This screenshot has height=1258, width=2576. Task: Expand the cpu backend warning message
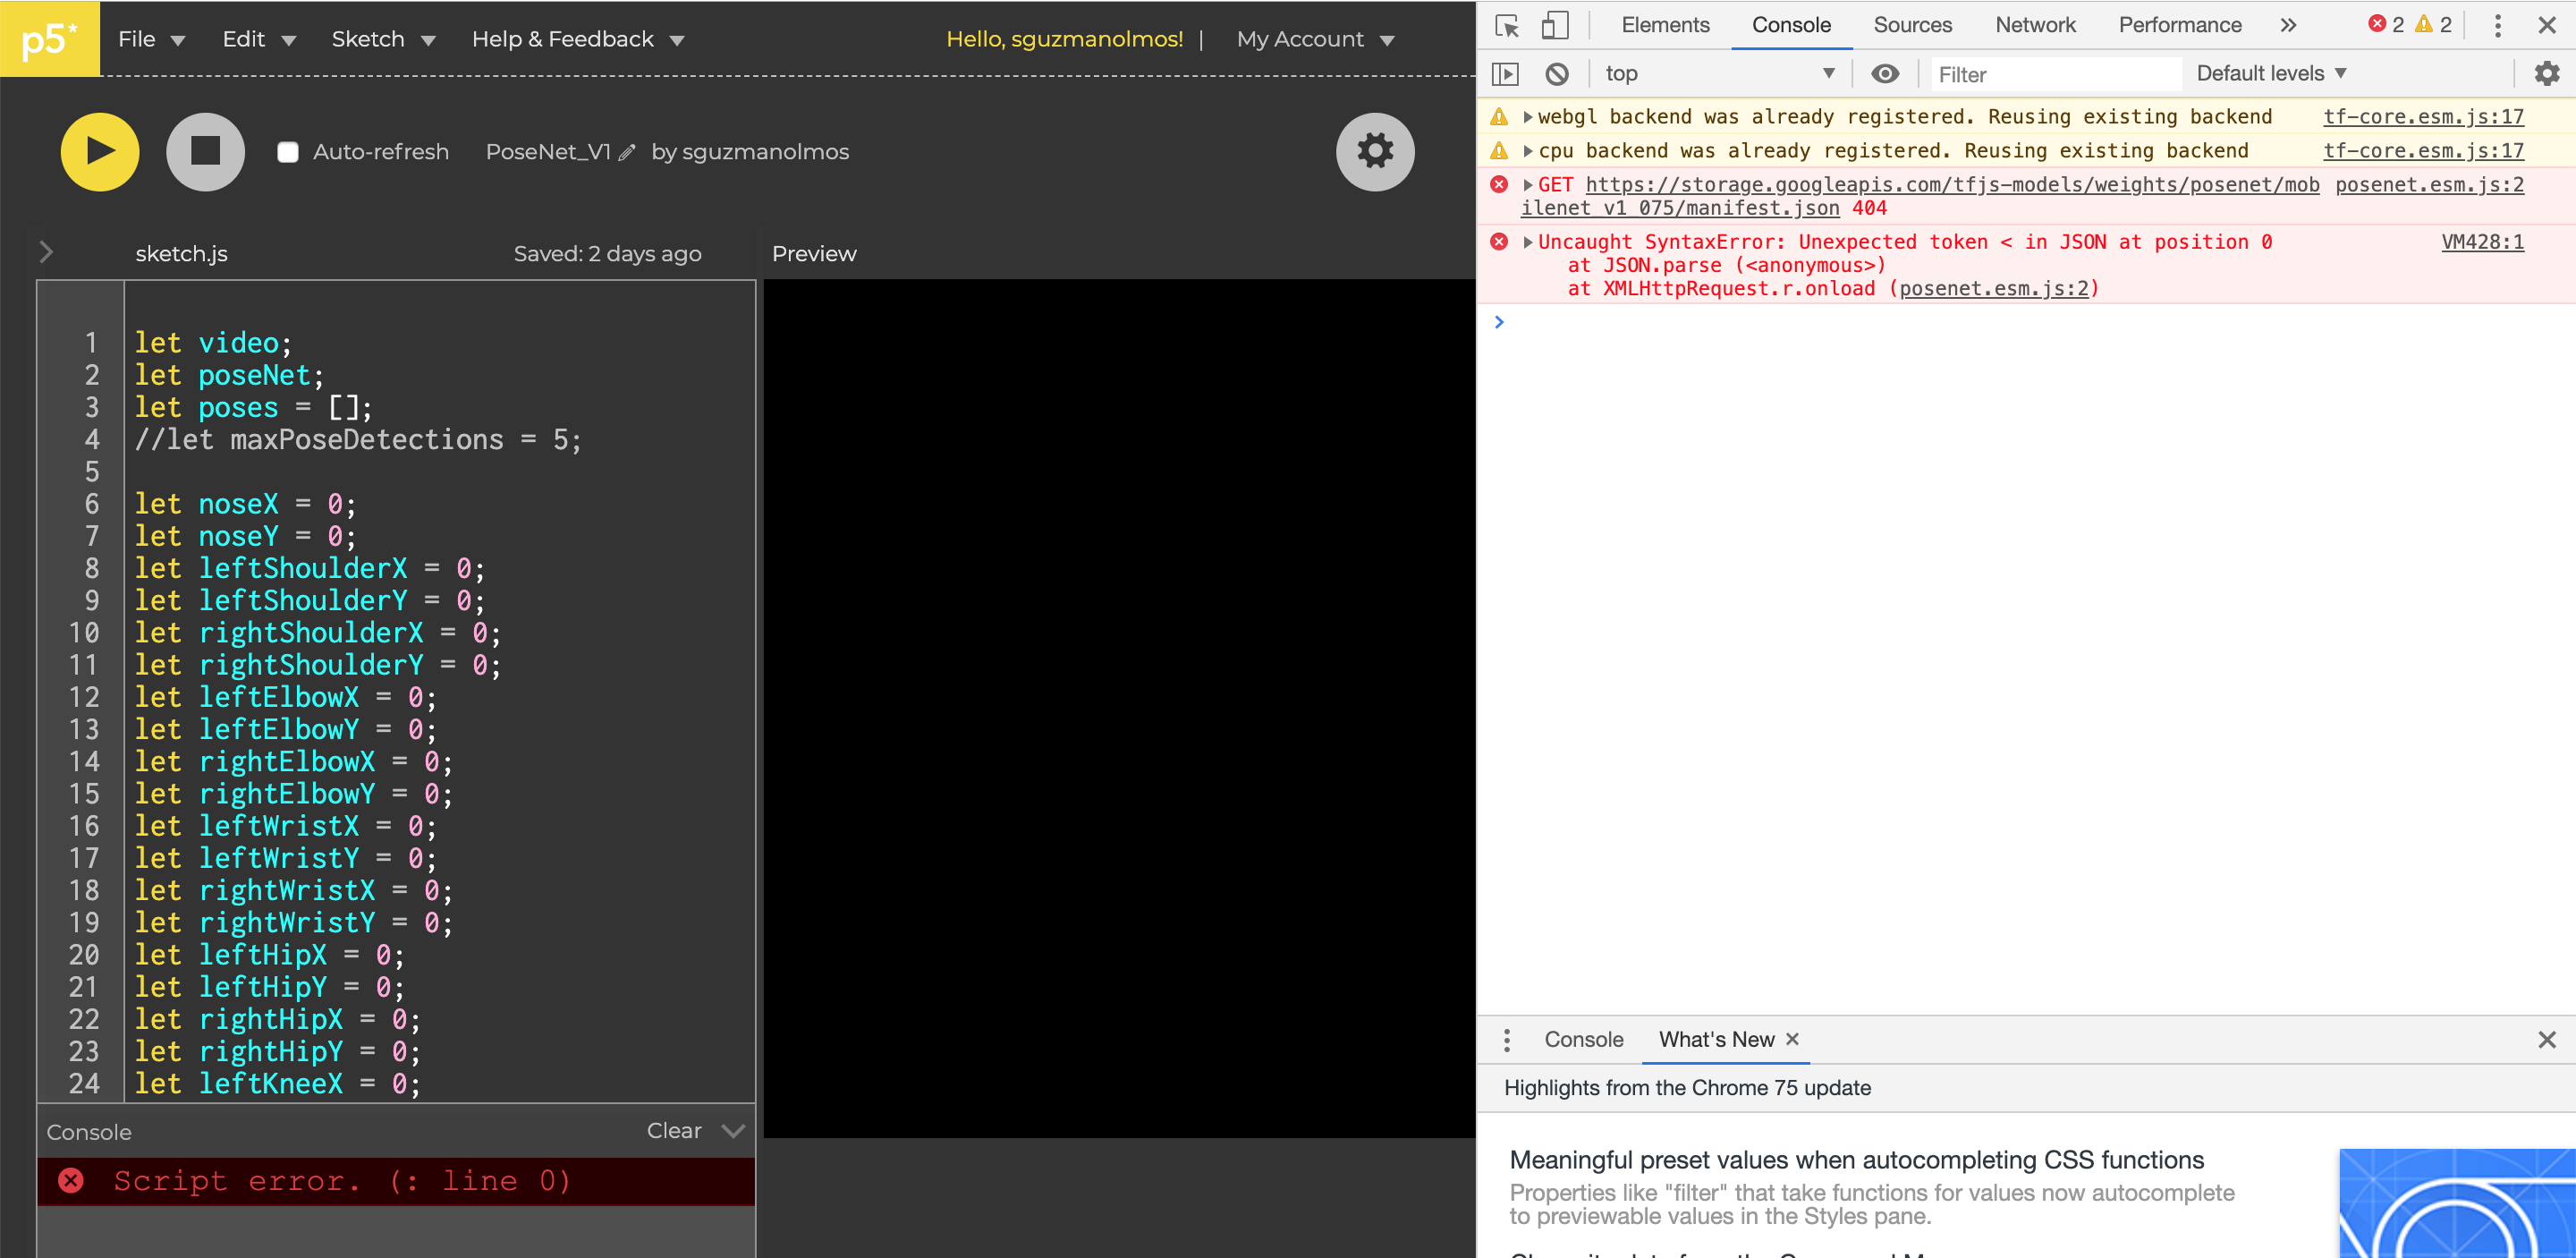(1527, 151)
